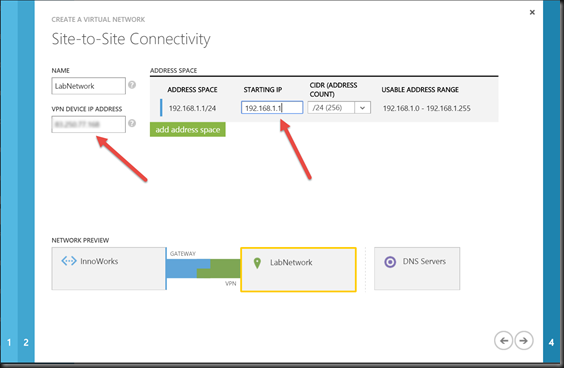
Task: Click the InnoWorks virtual network icon
Action: coord(69,261)
